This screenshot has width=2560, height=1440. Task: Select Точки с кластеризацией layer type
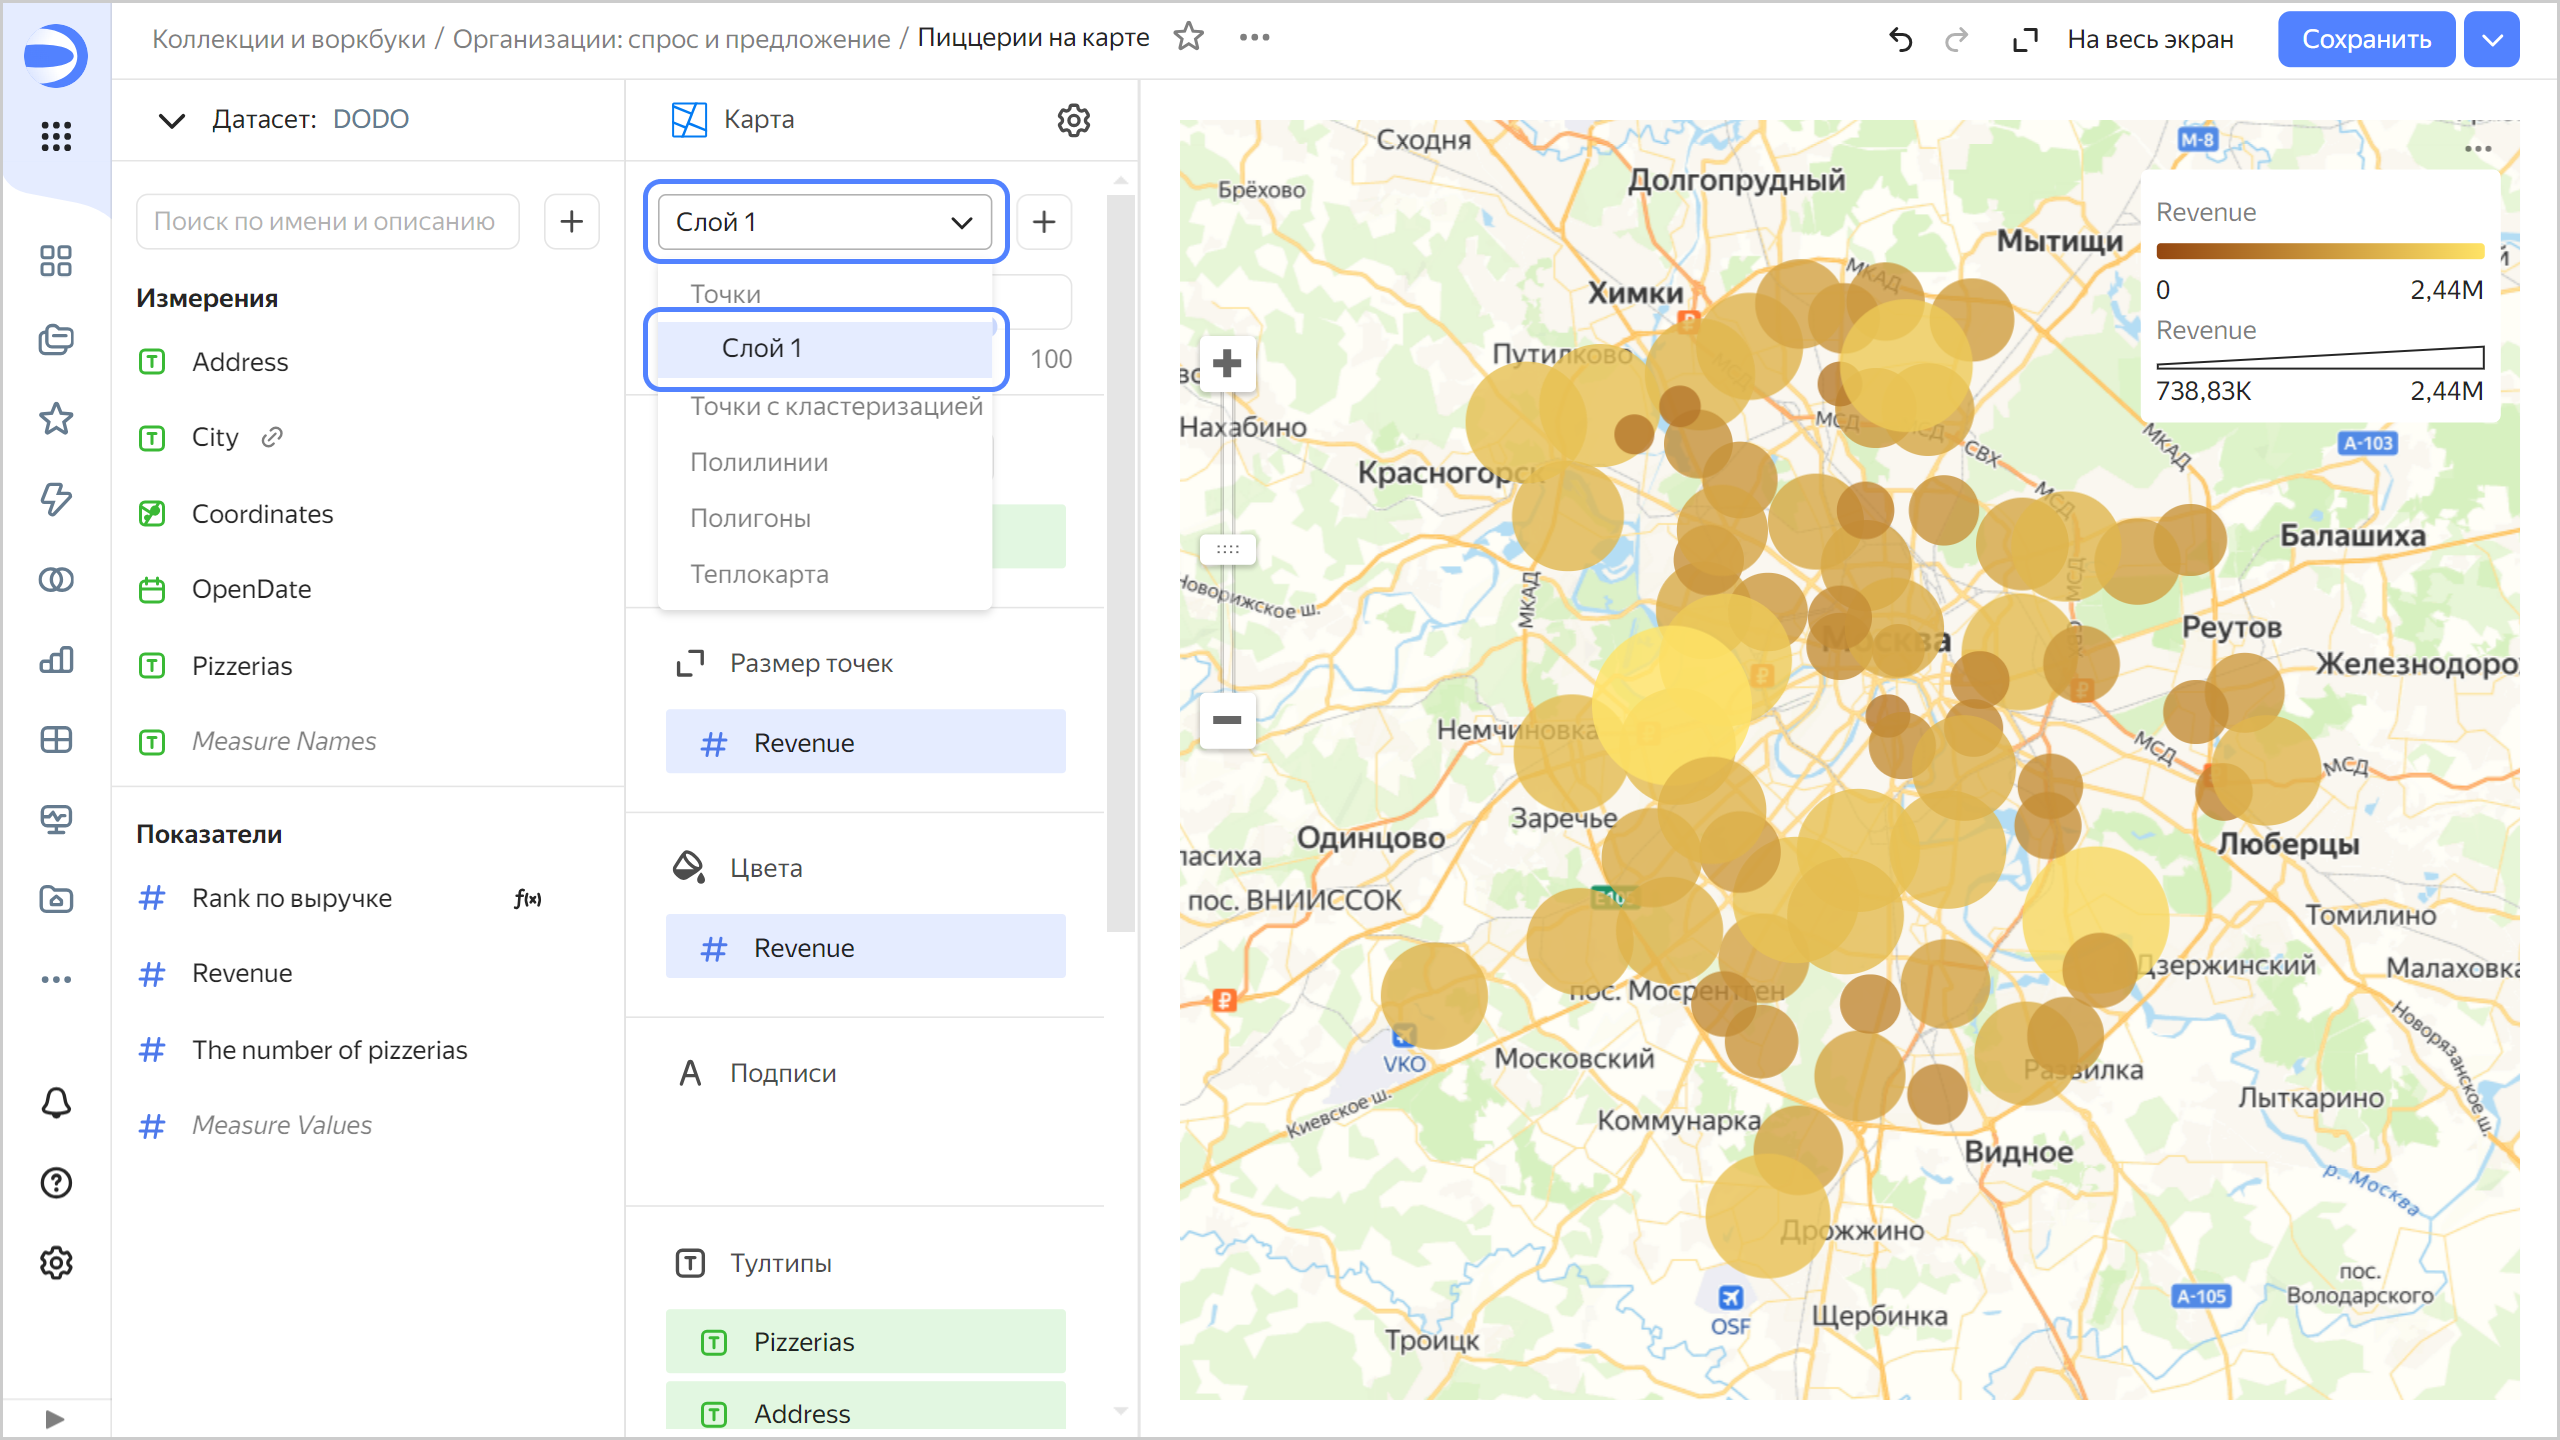(x=837, y=406)
